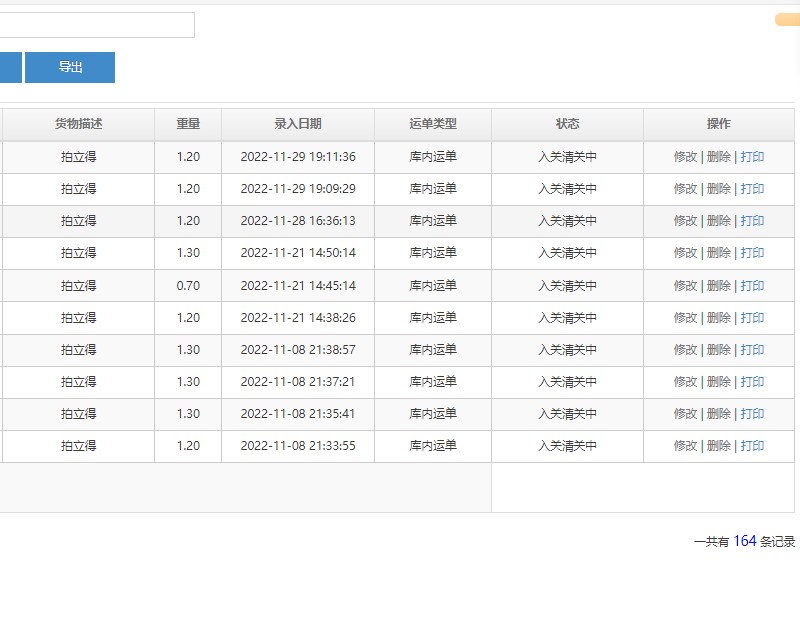
Task: Click 打印 for the 2022-11-21 14:45:14 row
Action: [752, 286]
